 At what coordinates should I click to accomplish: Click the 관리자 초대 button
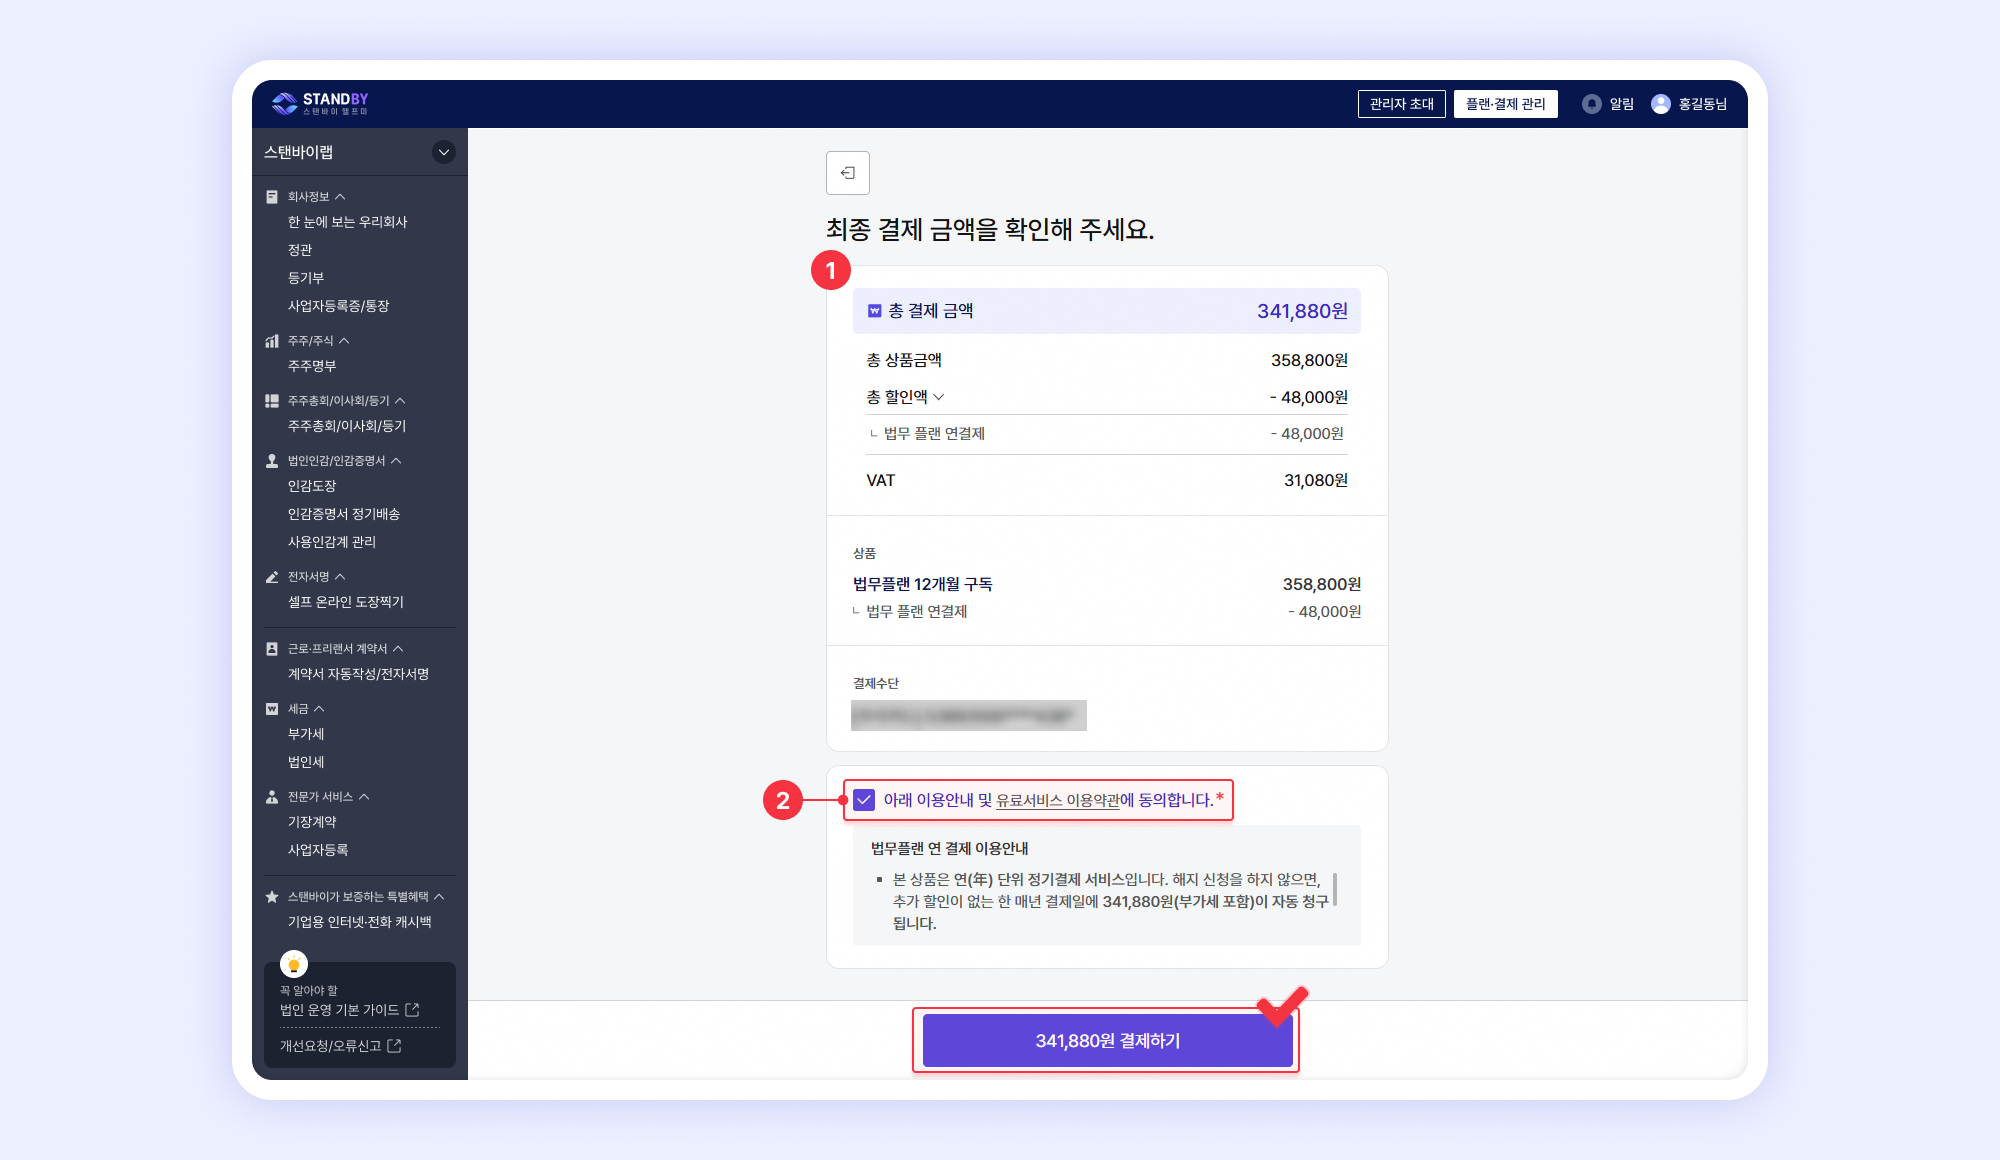pyautogui.click(x=1401, y=104)
